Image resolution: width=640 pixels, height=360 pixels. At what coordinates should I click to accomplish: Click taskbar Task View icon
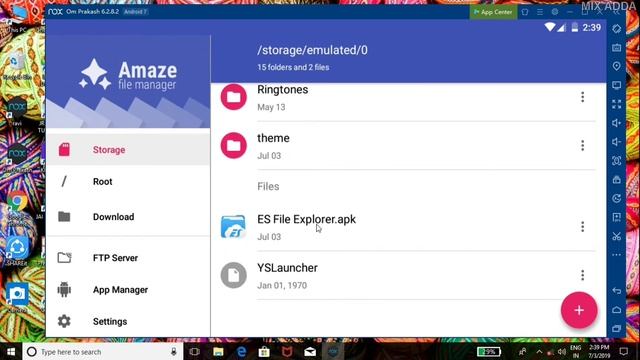pyautogui.click(x=195, y=351)
